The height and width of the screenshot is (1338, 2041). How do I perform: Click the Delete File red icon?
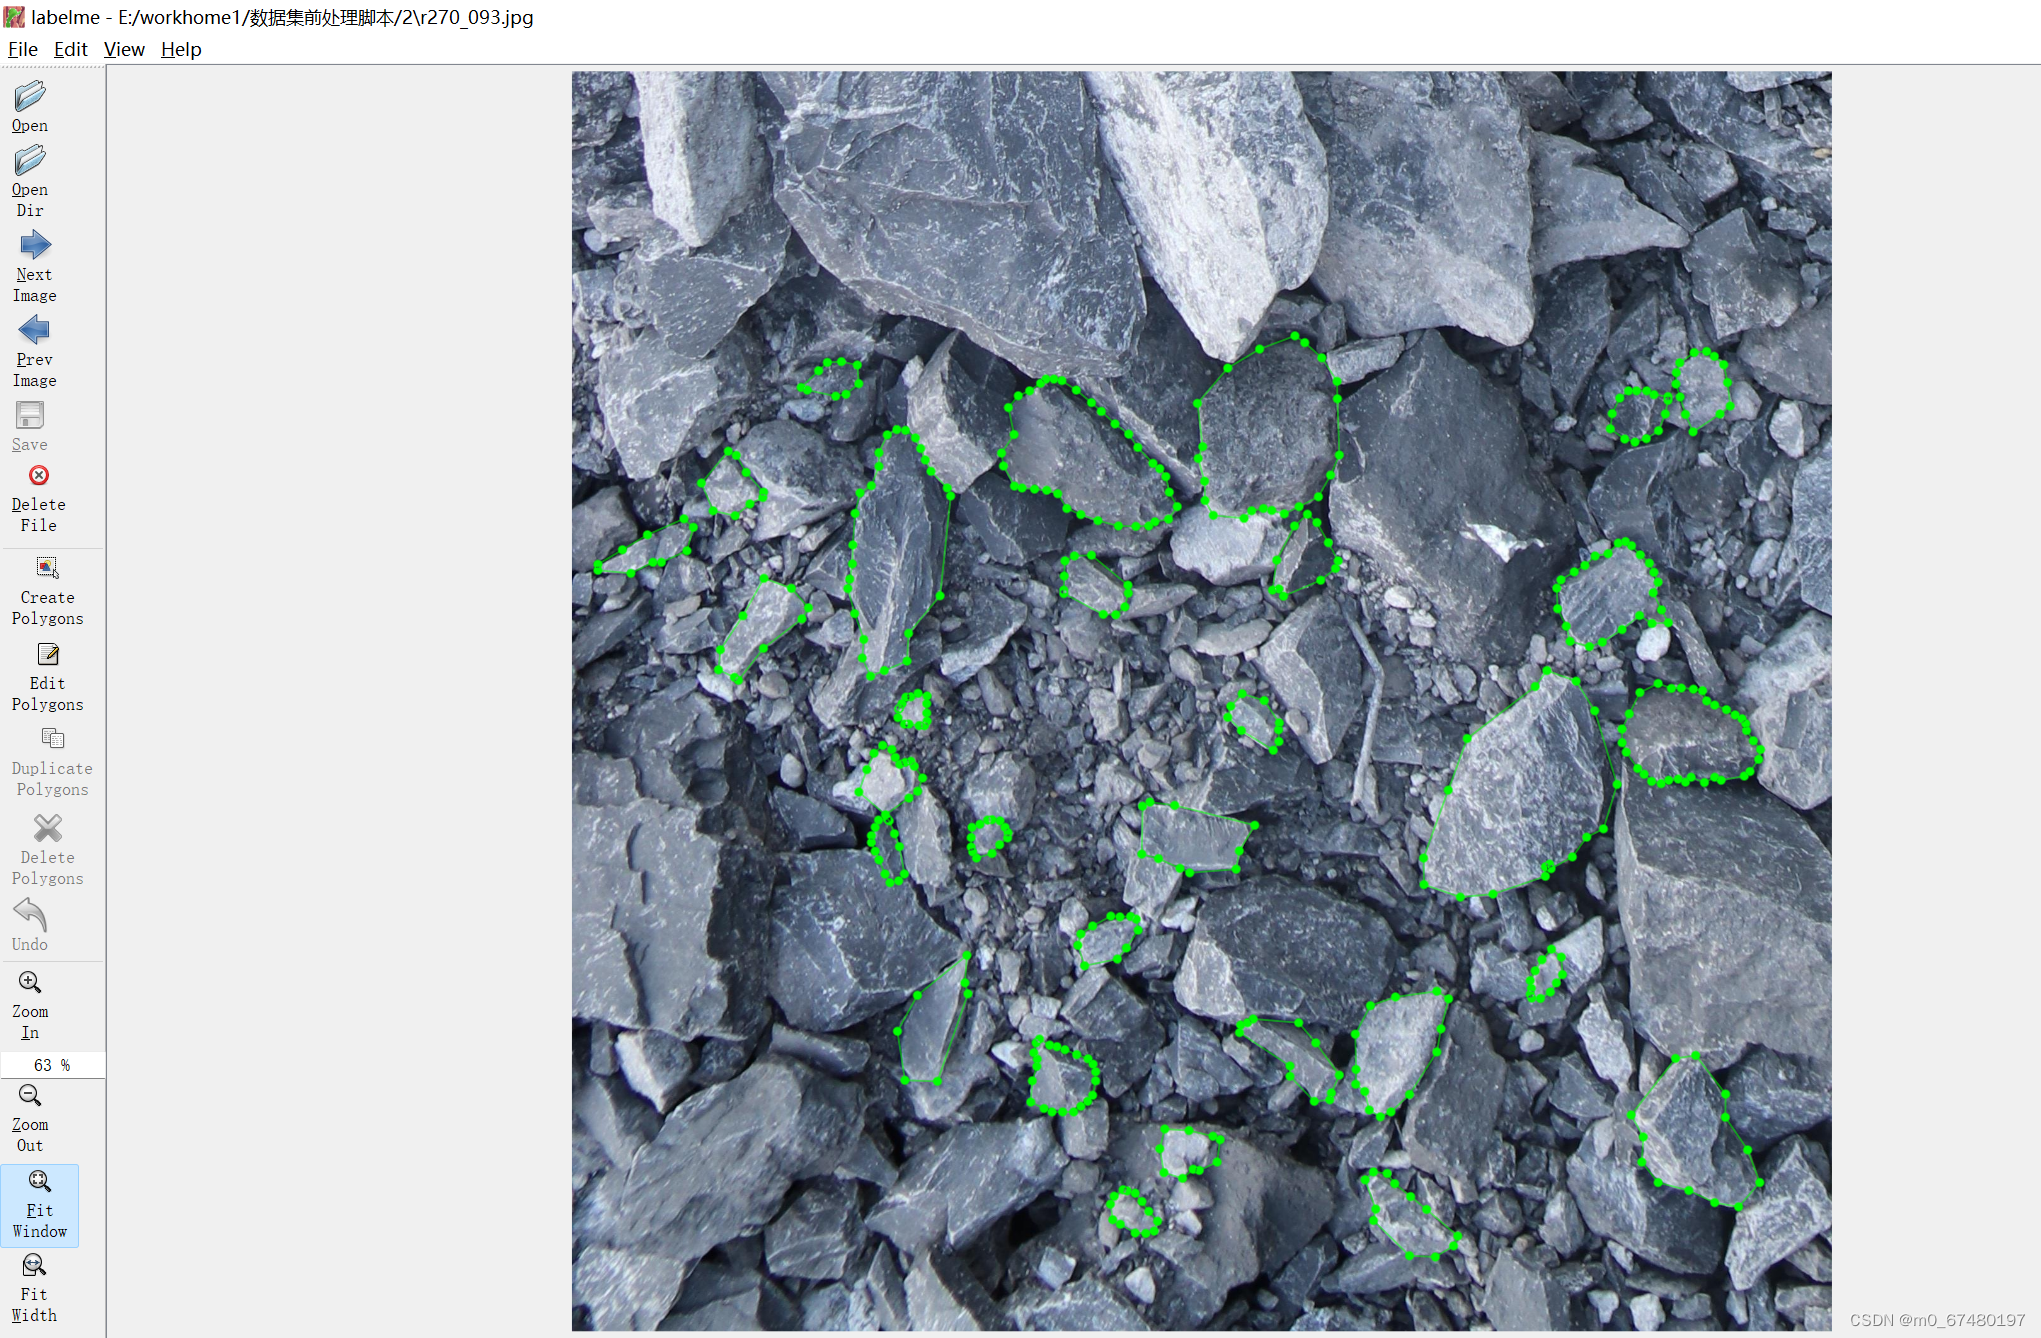(39, 476)
